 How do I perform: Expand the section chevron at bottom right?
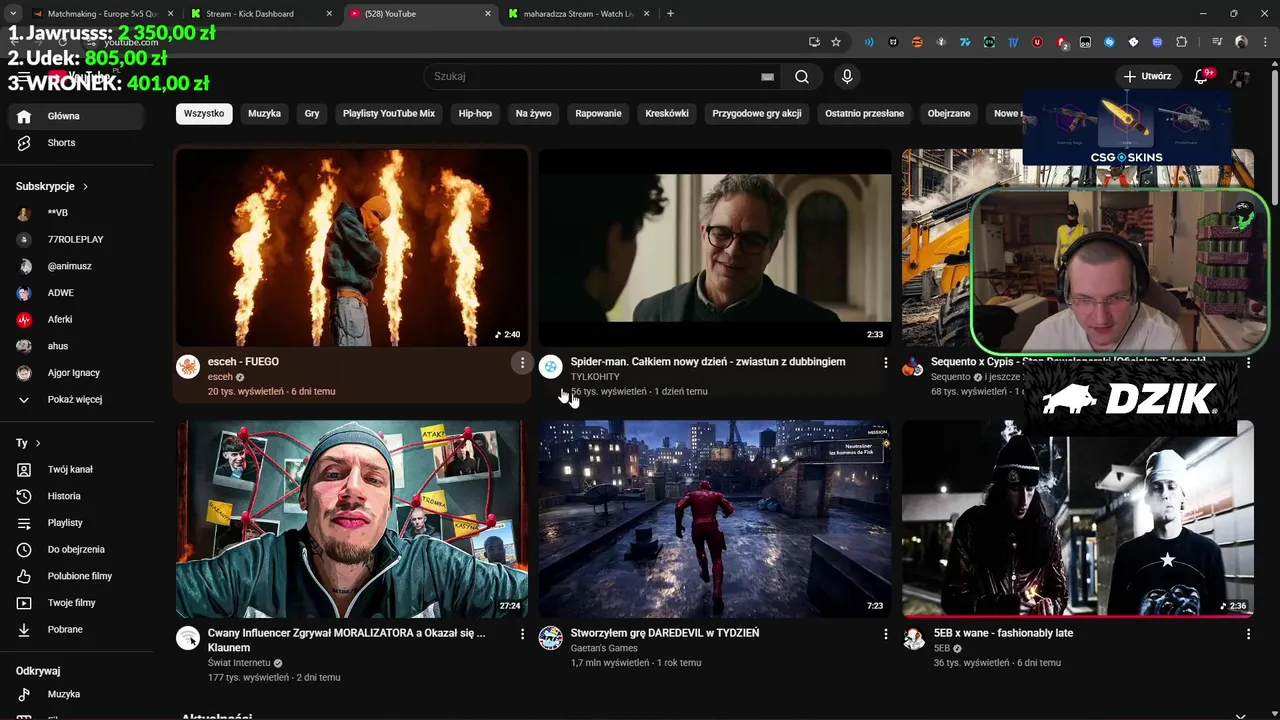[x=1240, y=714]
